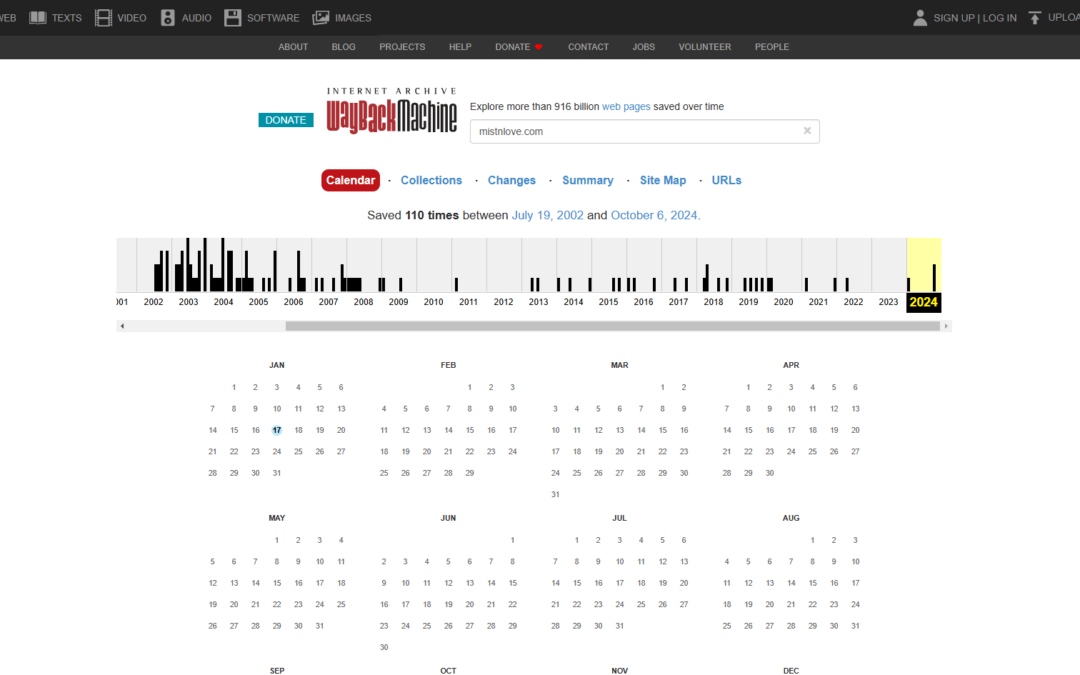The width and height of the screenshot is (1080, 675).
Task: Click the Log In link
Action: coord(999,18)
